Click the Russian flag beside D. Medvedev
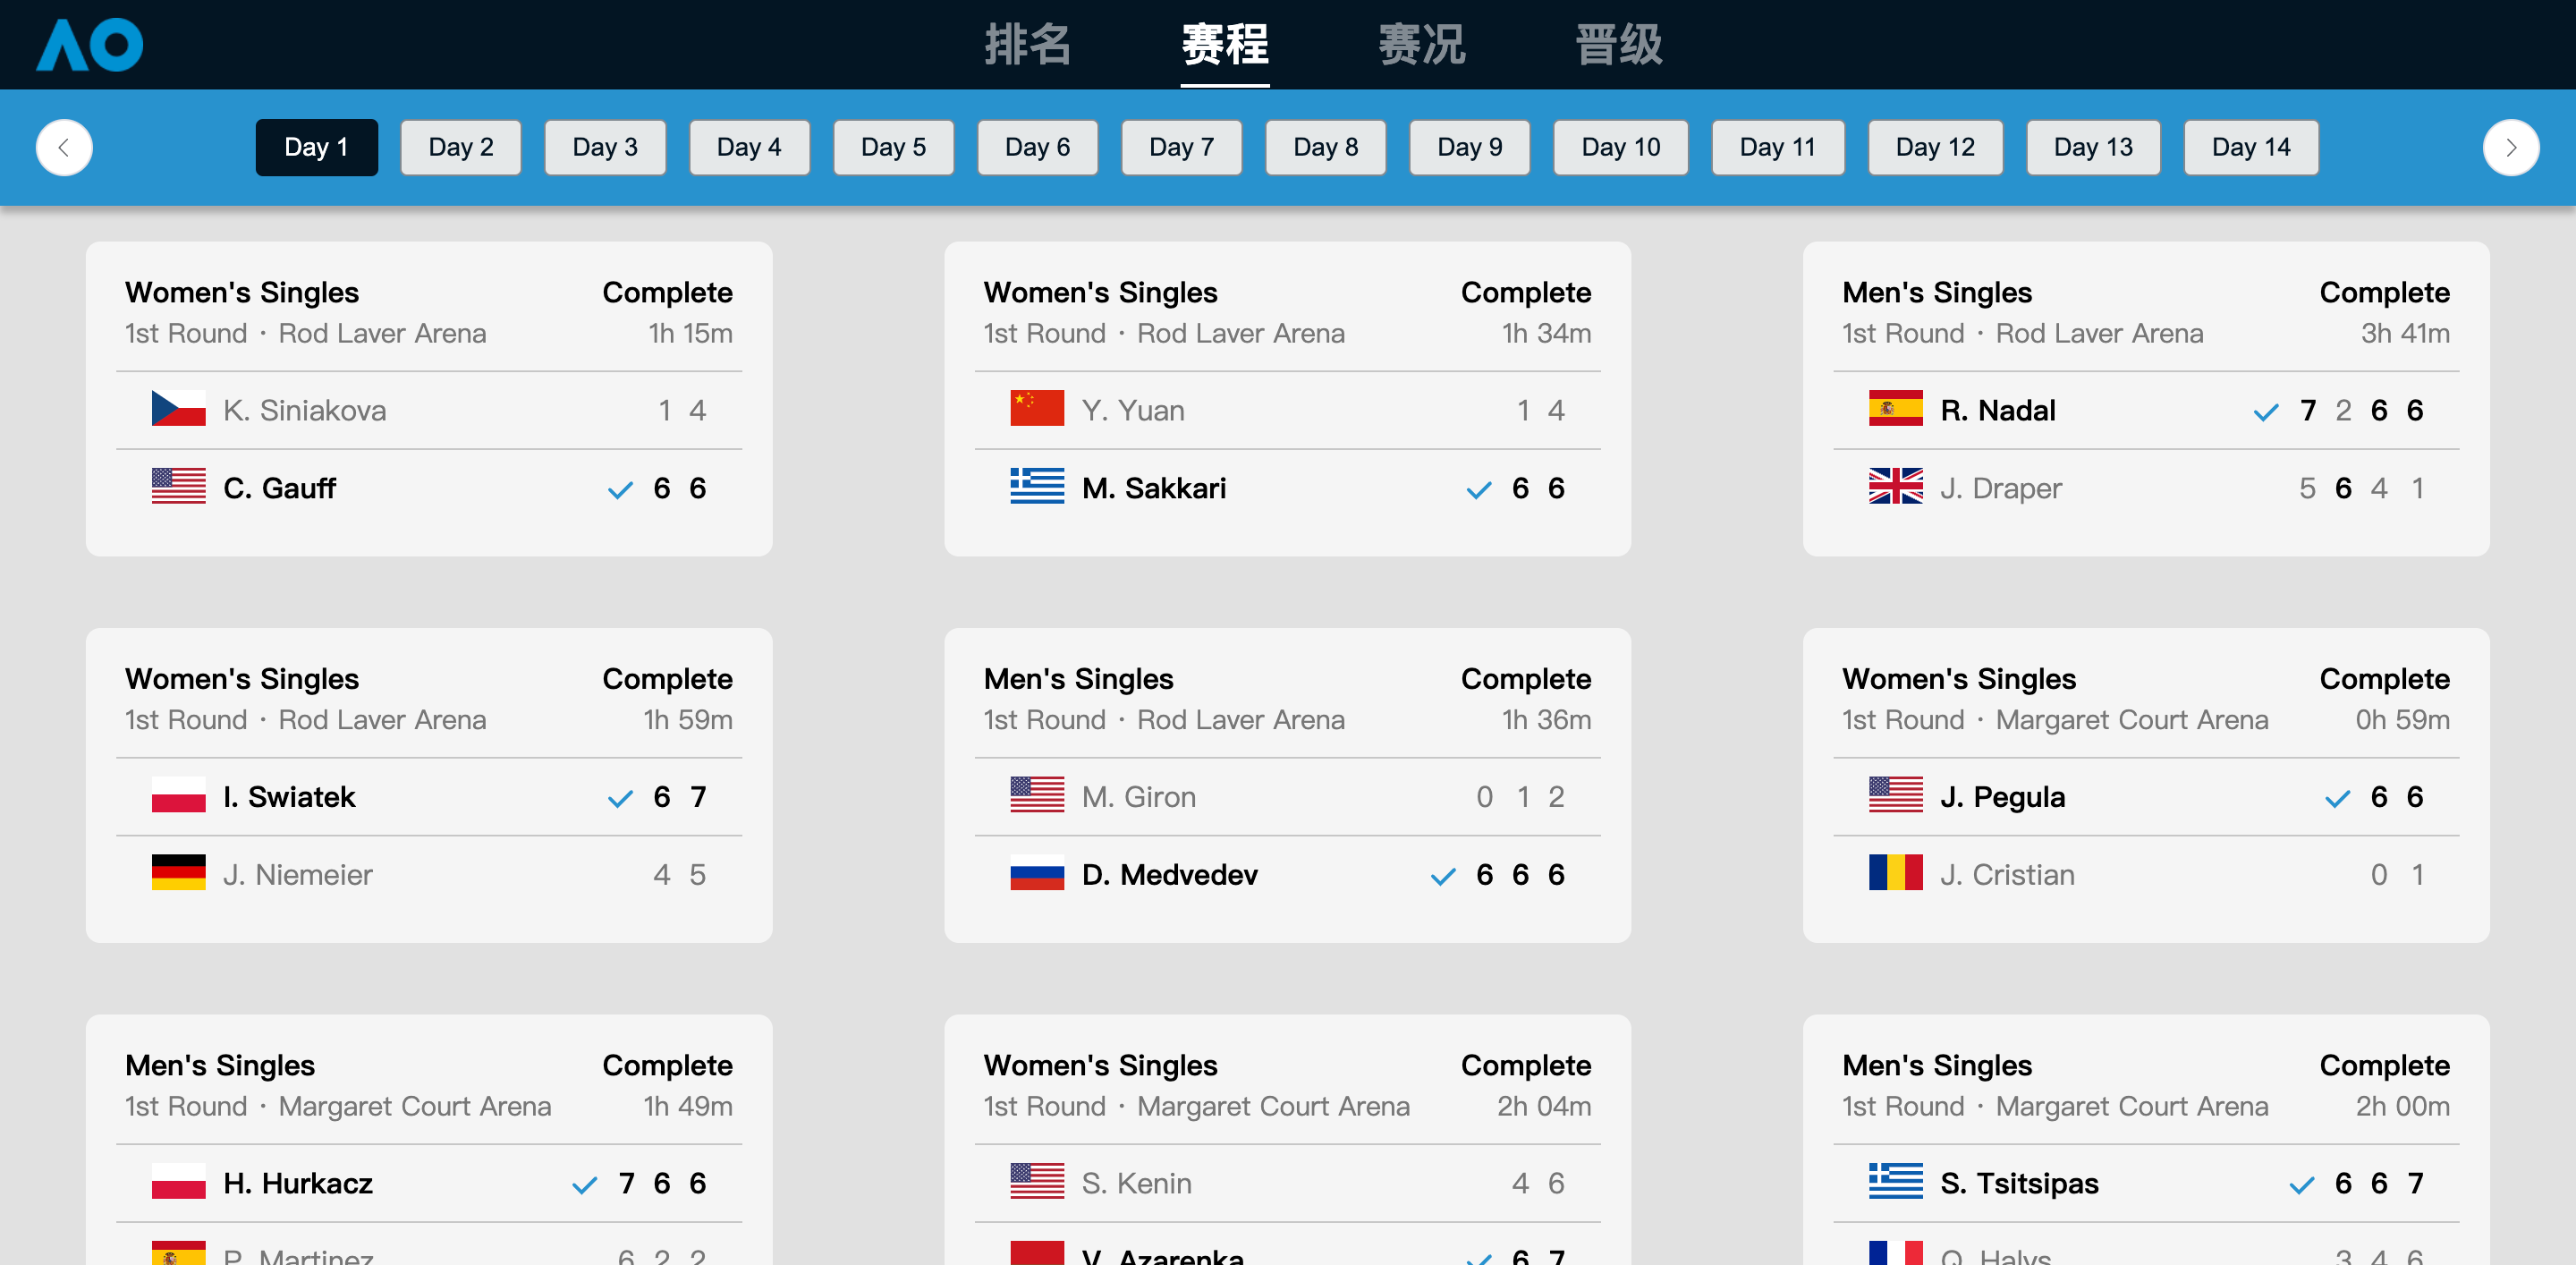The image size is (2576, 1265). coord(1036,874)
